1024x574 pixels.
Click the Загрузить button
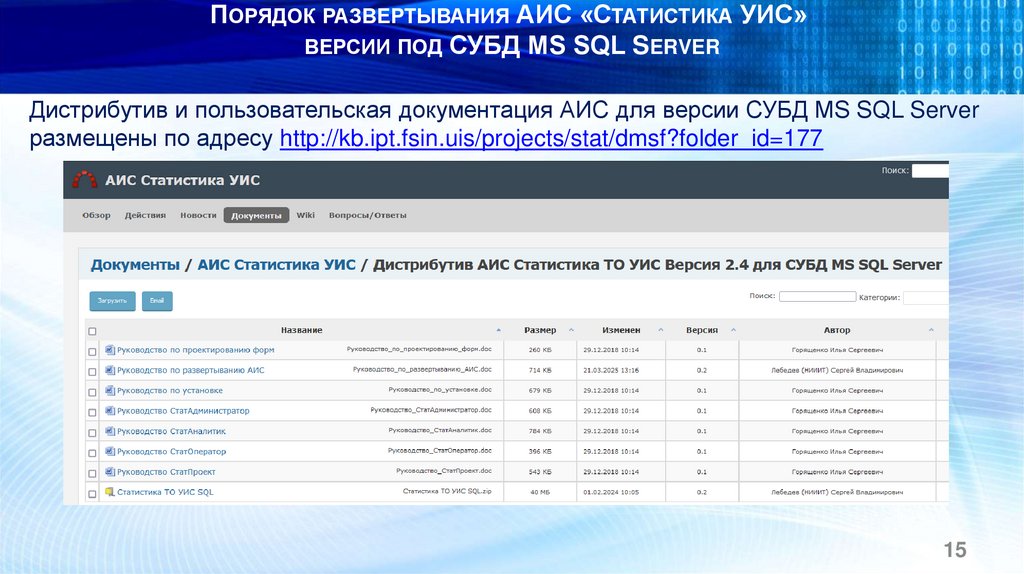(112, 300)
